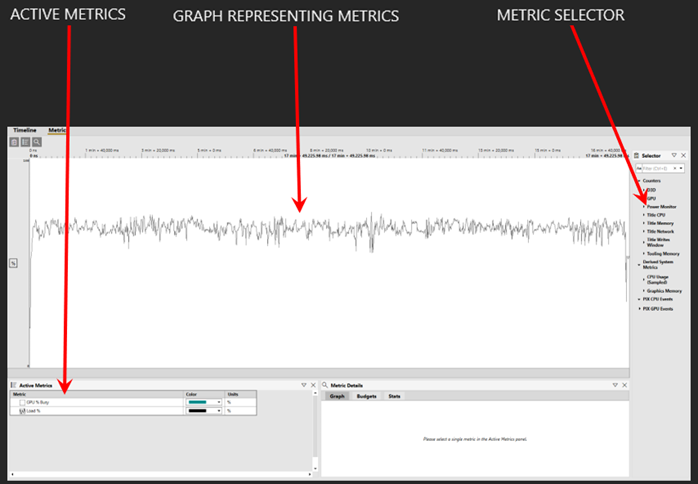Toggle the GPU % Busy checkbox
Image resolution: width=698 pixels, height=484 pixels.
(22, 403)
